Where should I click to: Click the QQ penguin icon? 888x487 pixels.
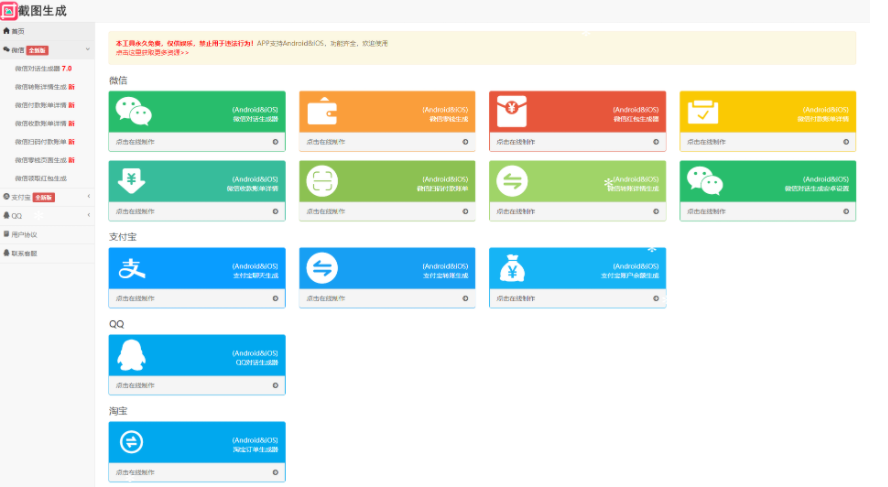tap(132, 355)
